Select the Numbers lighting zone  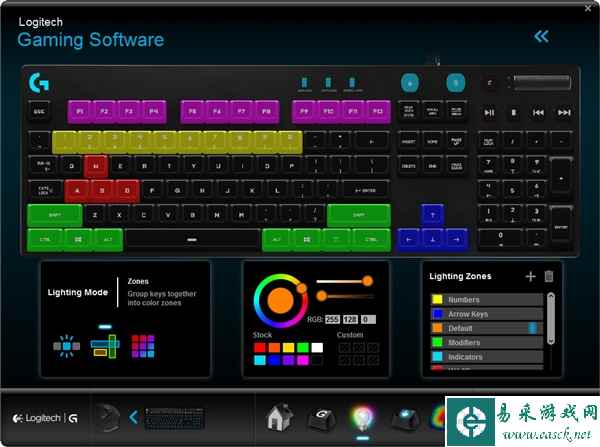click(x=487, y=300)
